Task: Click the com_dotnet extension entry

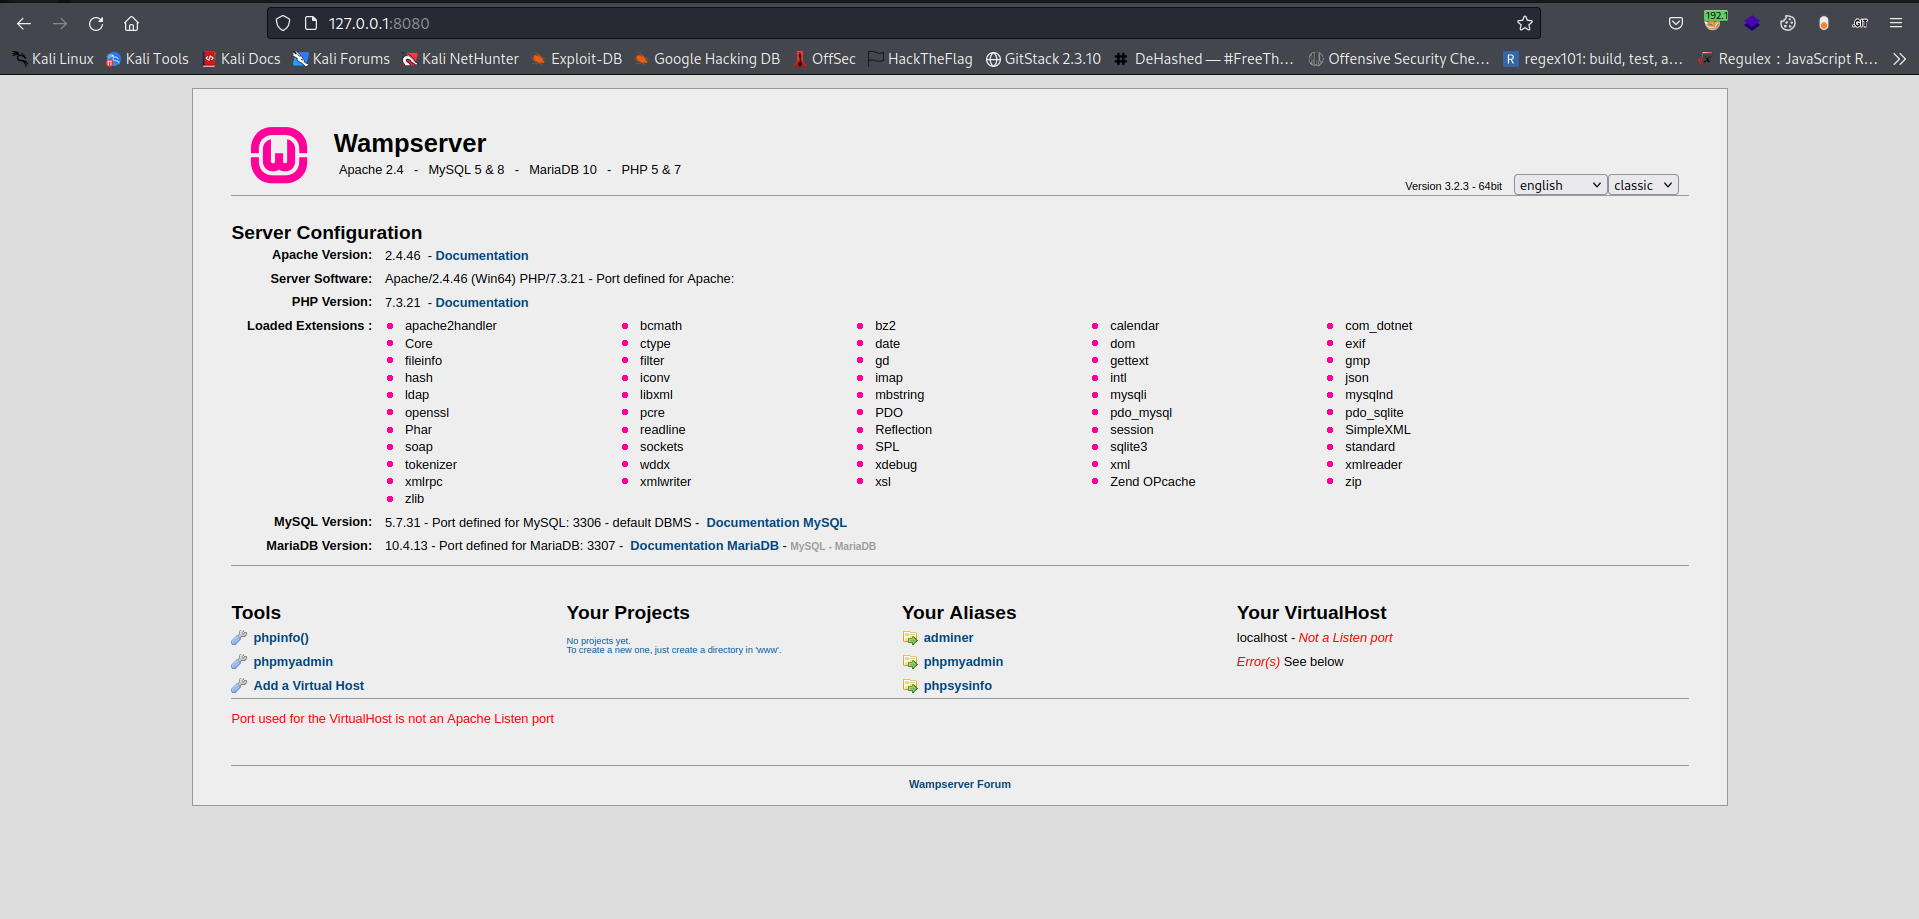Action: tap(1378, 326)
